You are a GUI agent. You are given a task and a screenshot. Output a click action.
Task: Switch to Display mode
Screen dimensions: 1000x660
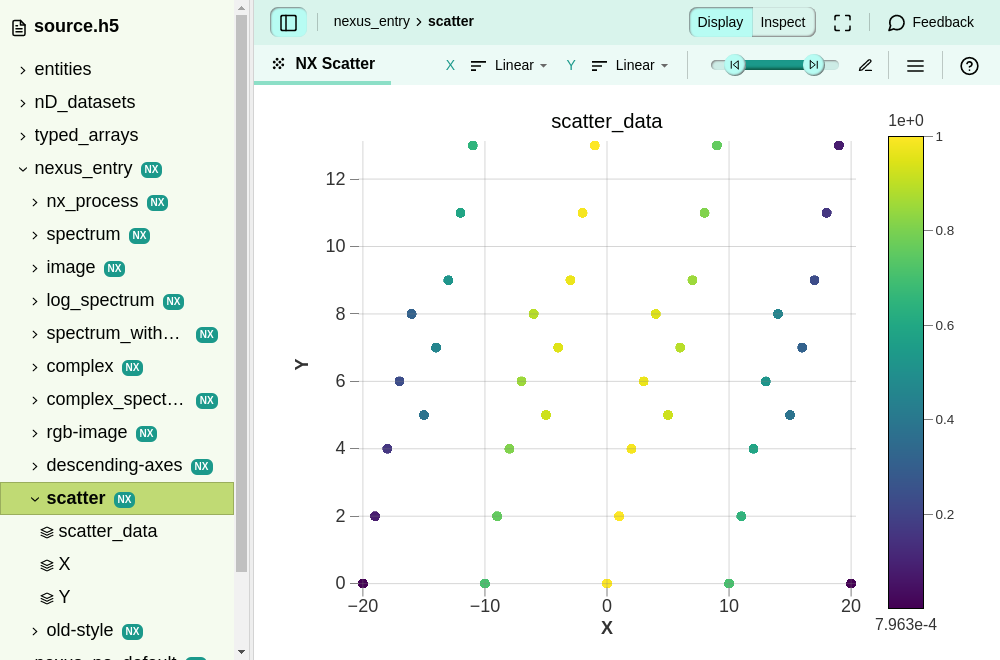pyautogui.click(x=721, y=22)
